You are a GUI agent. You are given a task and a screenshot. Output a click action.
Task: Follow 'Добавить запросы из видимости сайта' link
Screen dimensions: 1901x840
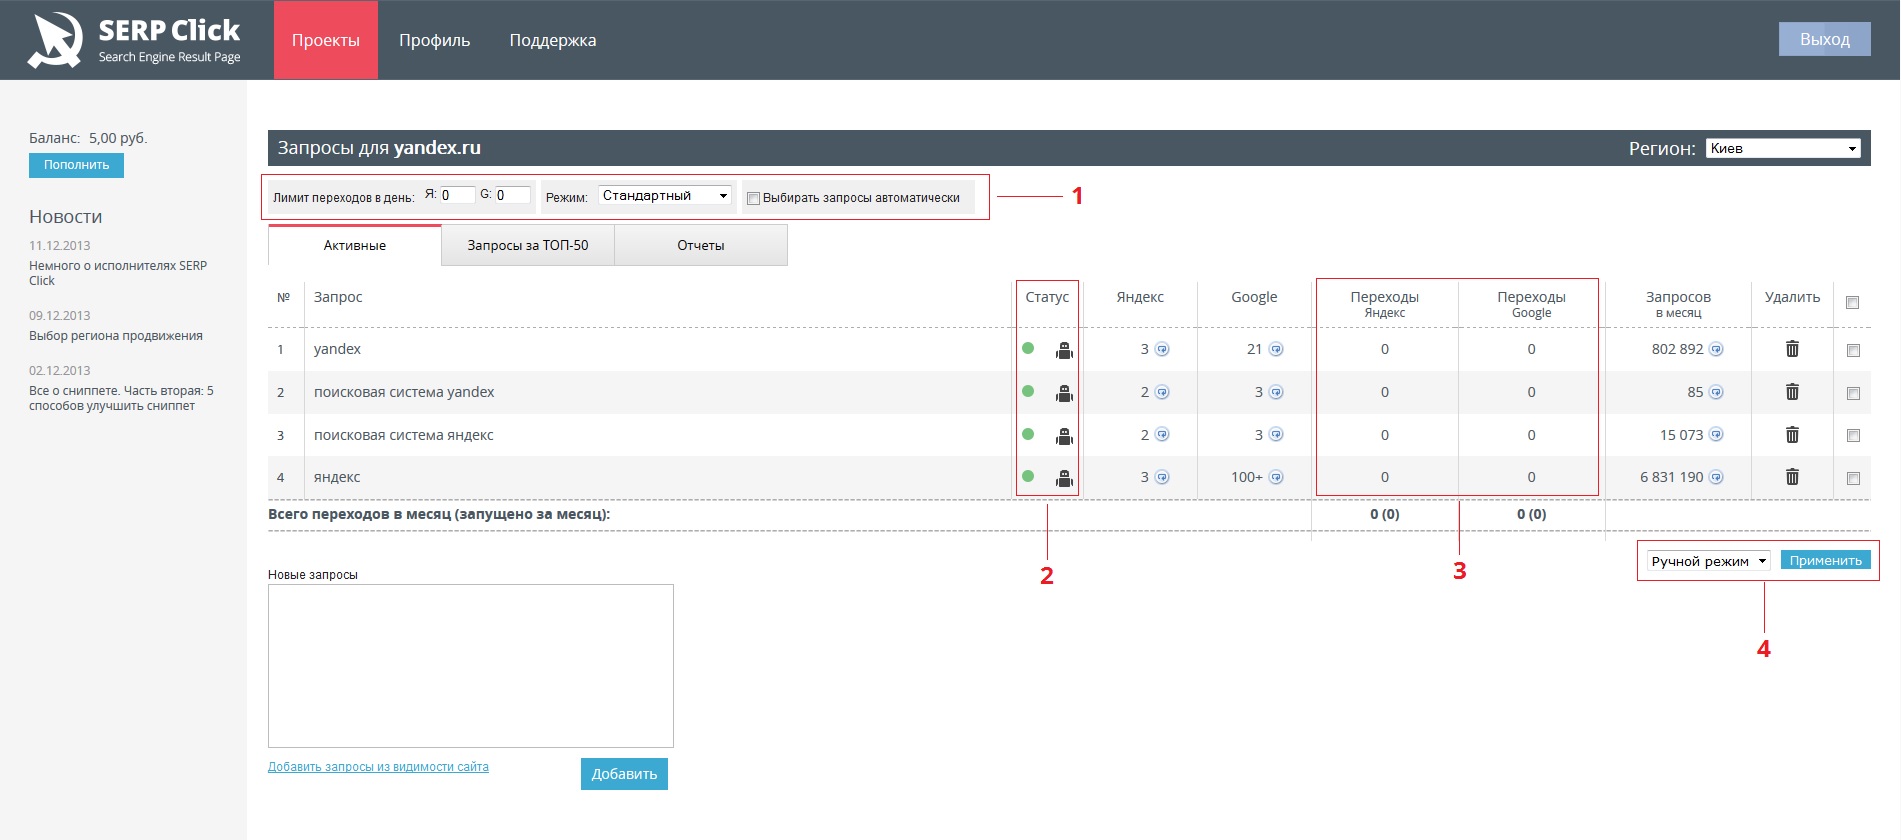[x=378, y=767]
